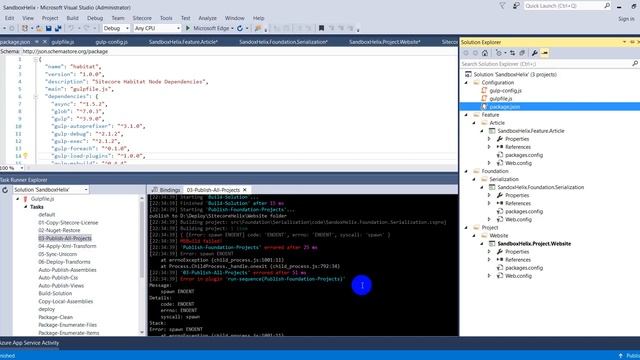The image size is (640, 360).
Task: Open notifications flag in the title bar
Action: click(x=502, y=6)
